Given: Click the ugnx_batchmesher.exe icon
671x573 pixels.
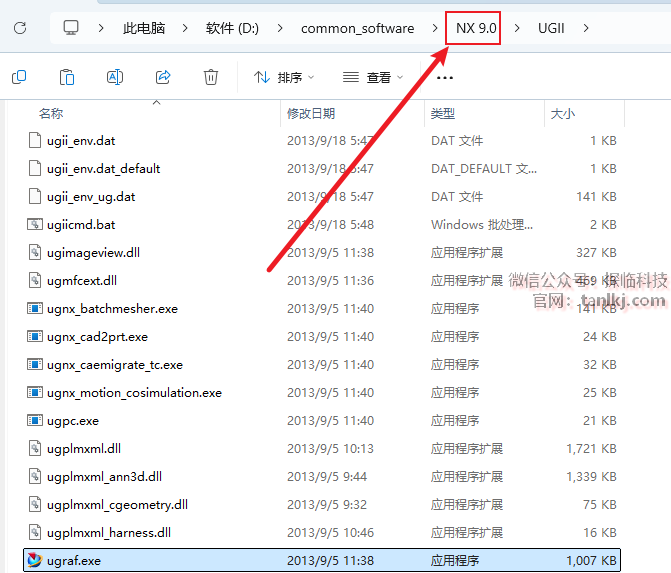Looking at the screenshot, I should point(35,308).
